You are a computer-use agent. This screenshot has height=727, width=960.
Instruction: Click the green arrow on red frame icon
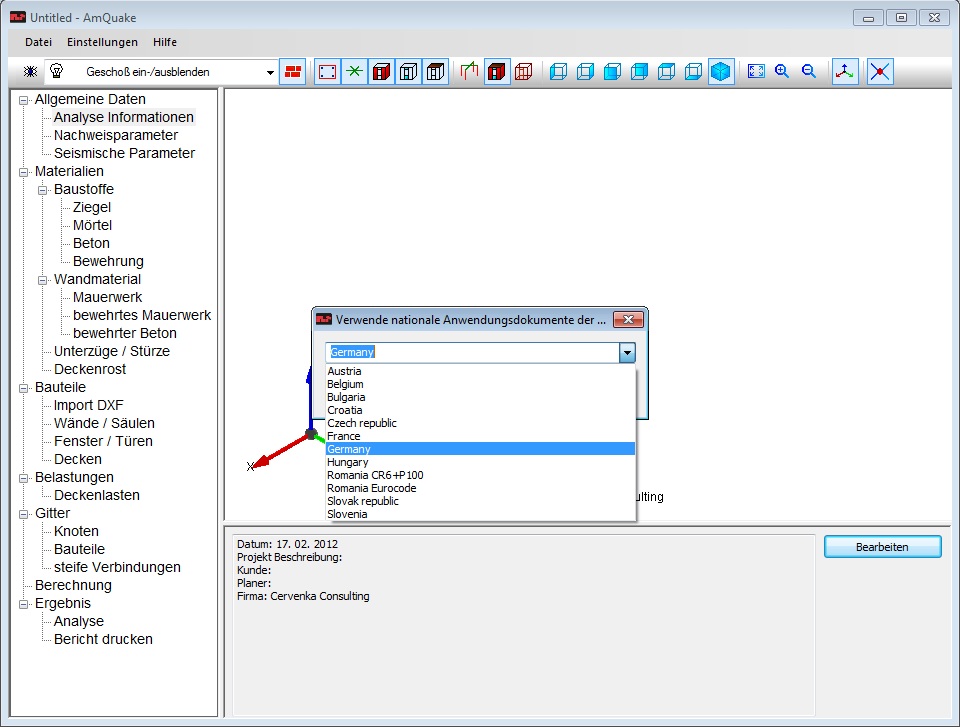coord(470,72)
